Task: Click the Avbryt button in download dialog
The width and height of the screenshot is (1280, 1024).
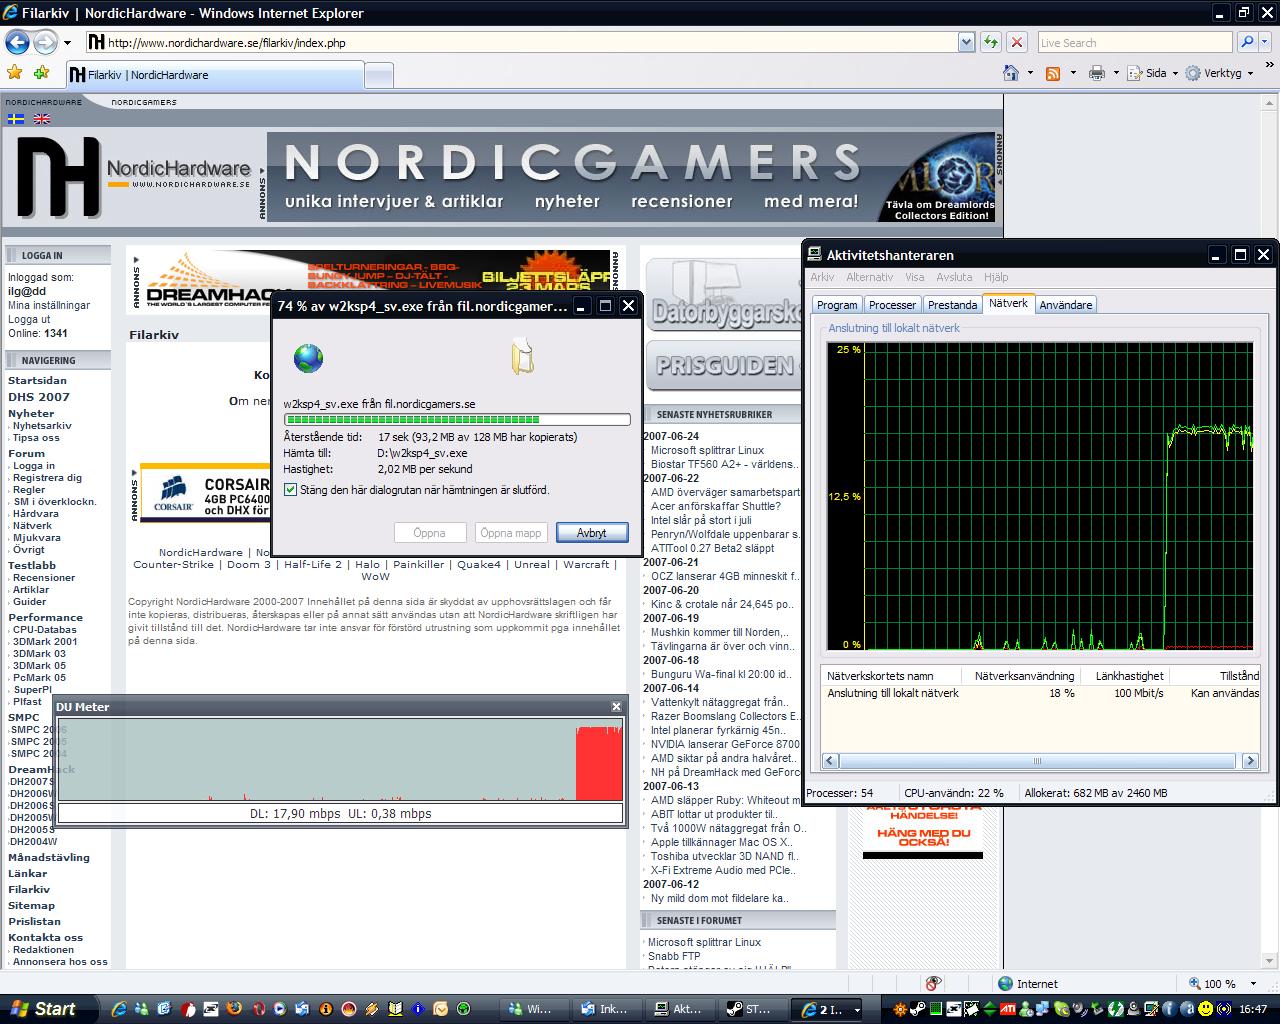Action: 591,533
